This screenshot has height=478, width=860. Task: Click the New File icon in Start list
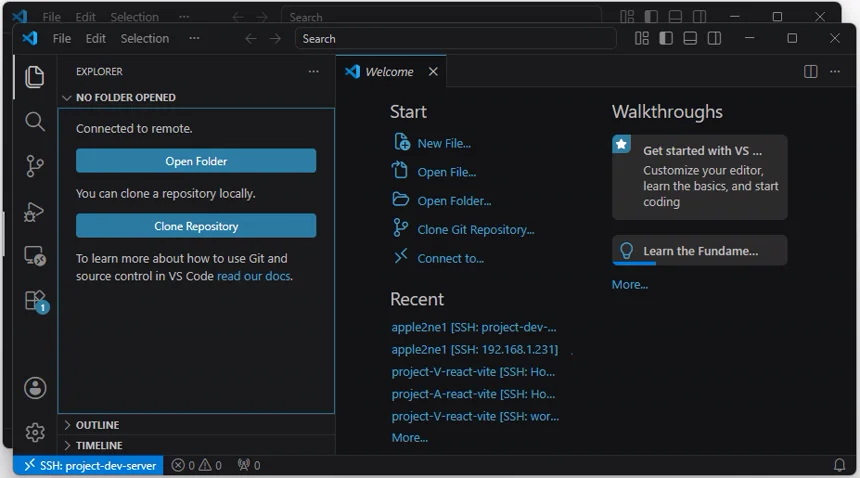401,142
